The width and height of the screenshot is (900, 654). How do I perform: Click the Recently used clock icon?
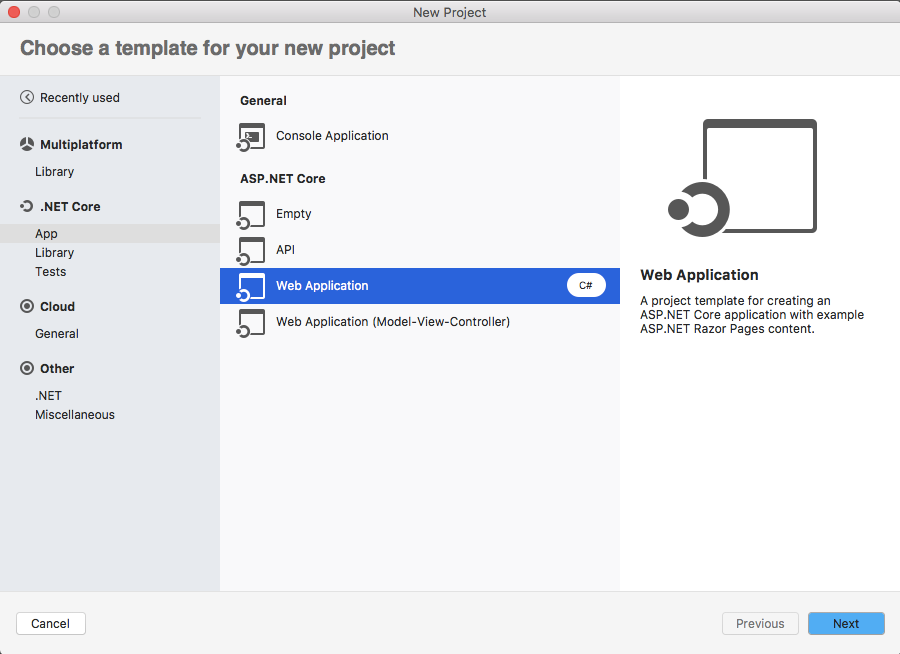point(27,97)
